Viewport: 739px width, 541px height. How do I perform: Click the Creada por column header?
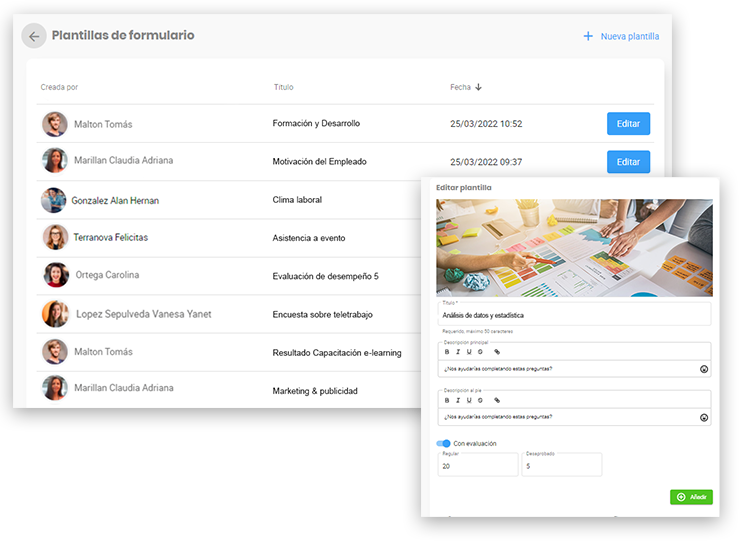coord(59,87)
